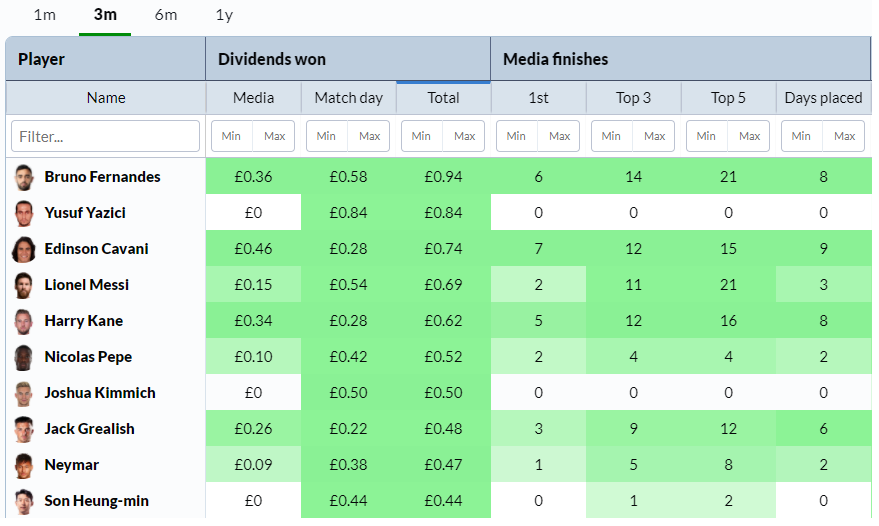Click the Media column Min filter box
The height and width of the screenshot is (526, 879).
pos(232,136)
